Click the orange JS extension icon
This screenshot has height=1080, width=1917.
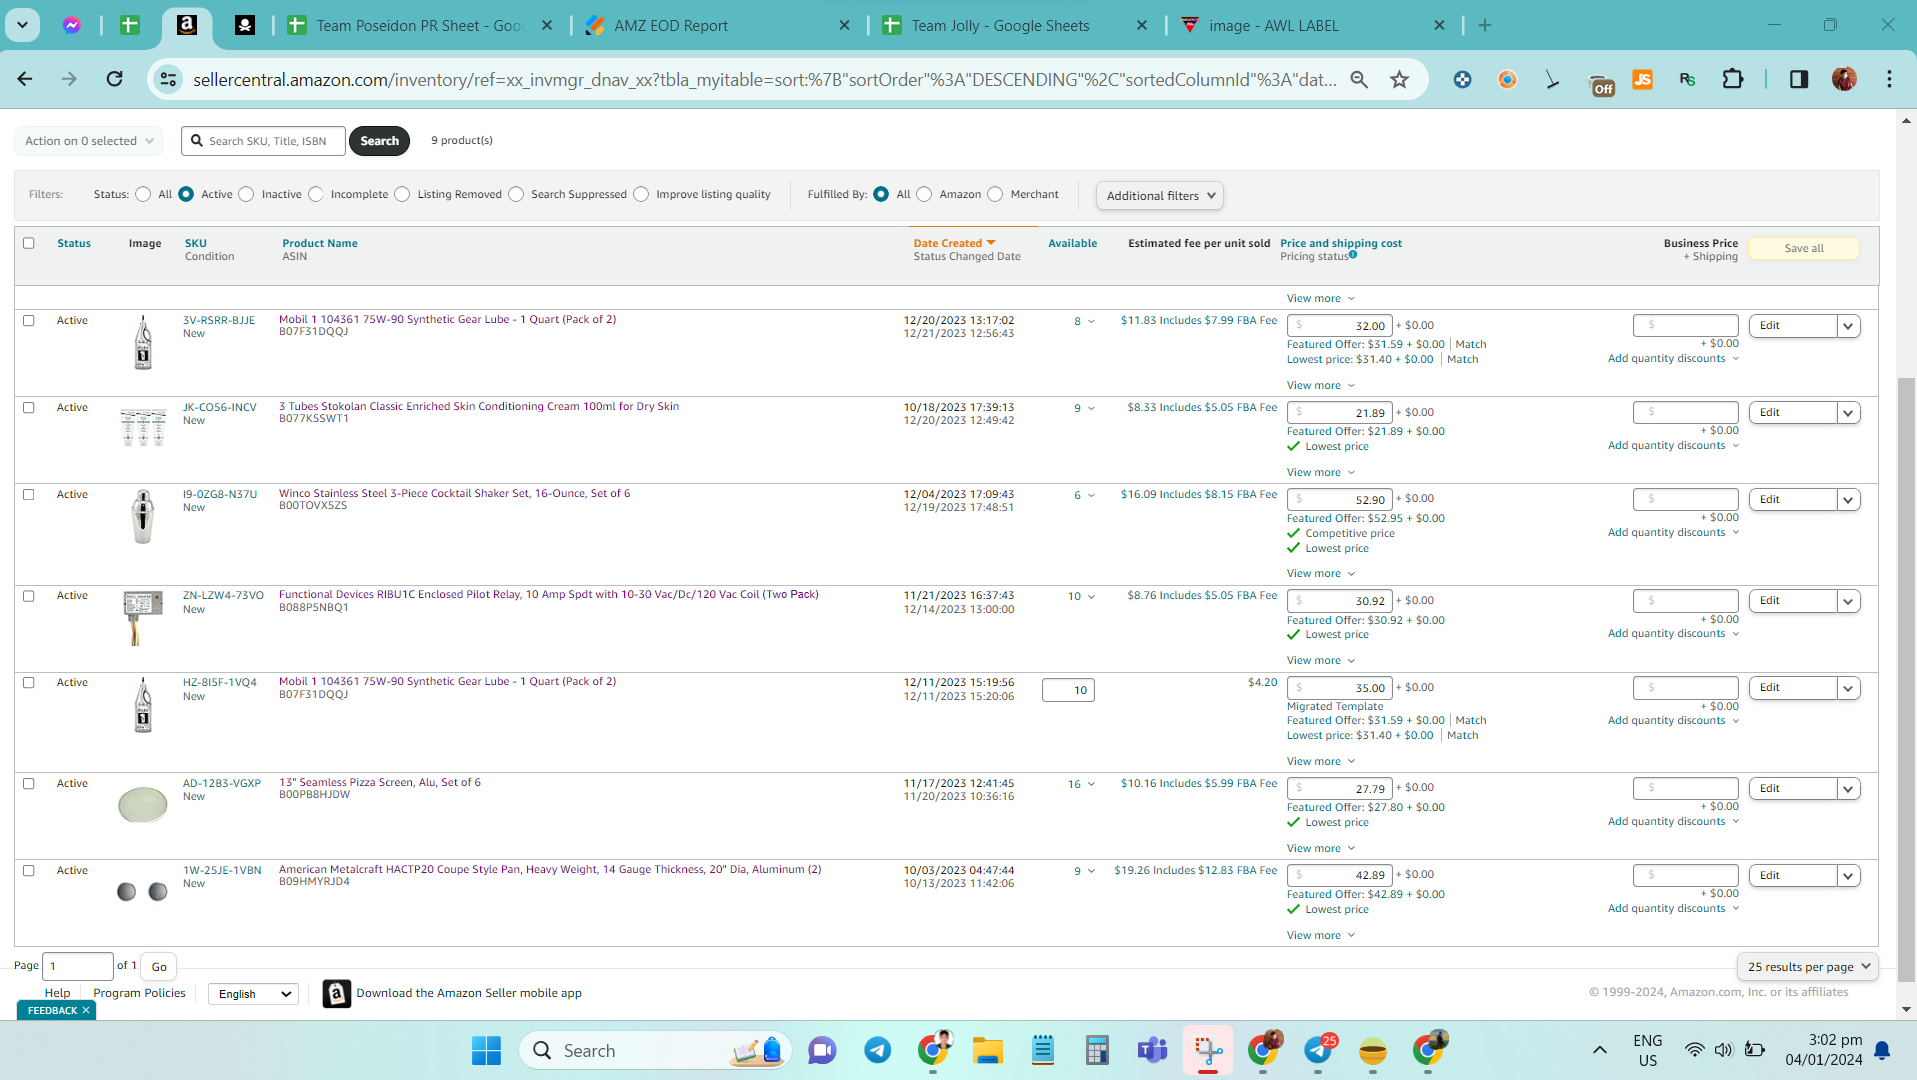click(x=1642, y=79)
